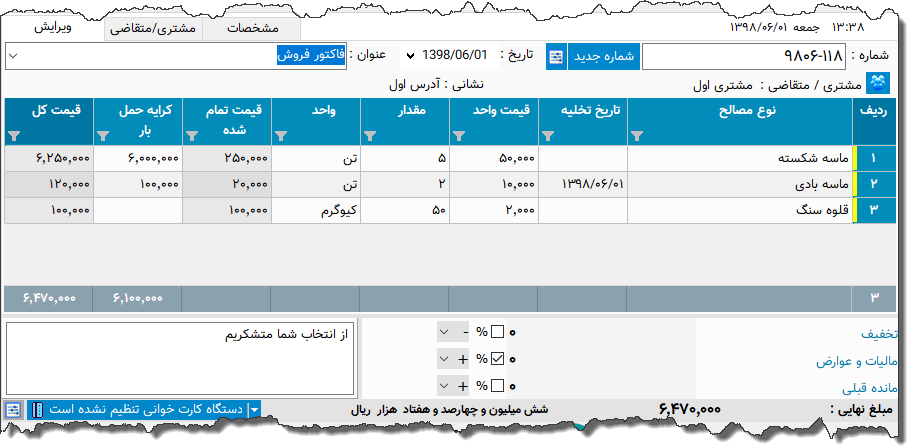Toggle the مانده قبلی percent checkbox

(497, 385)
